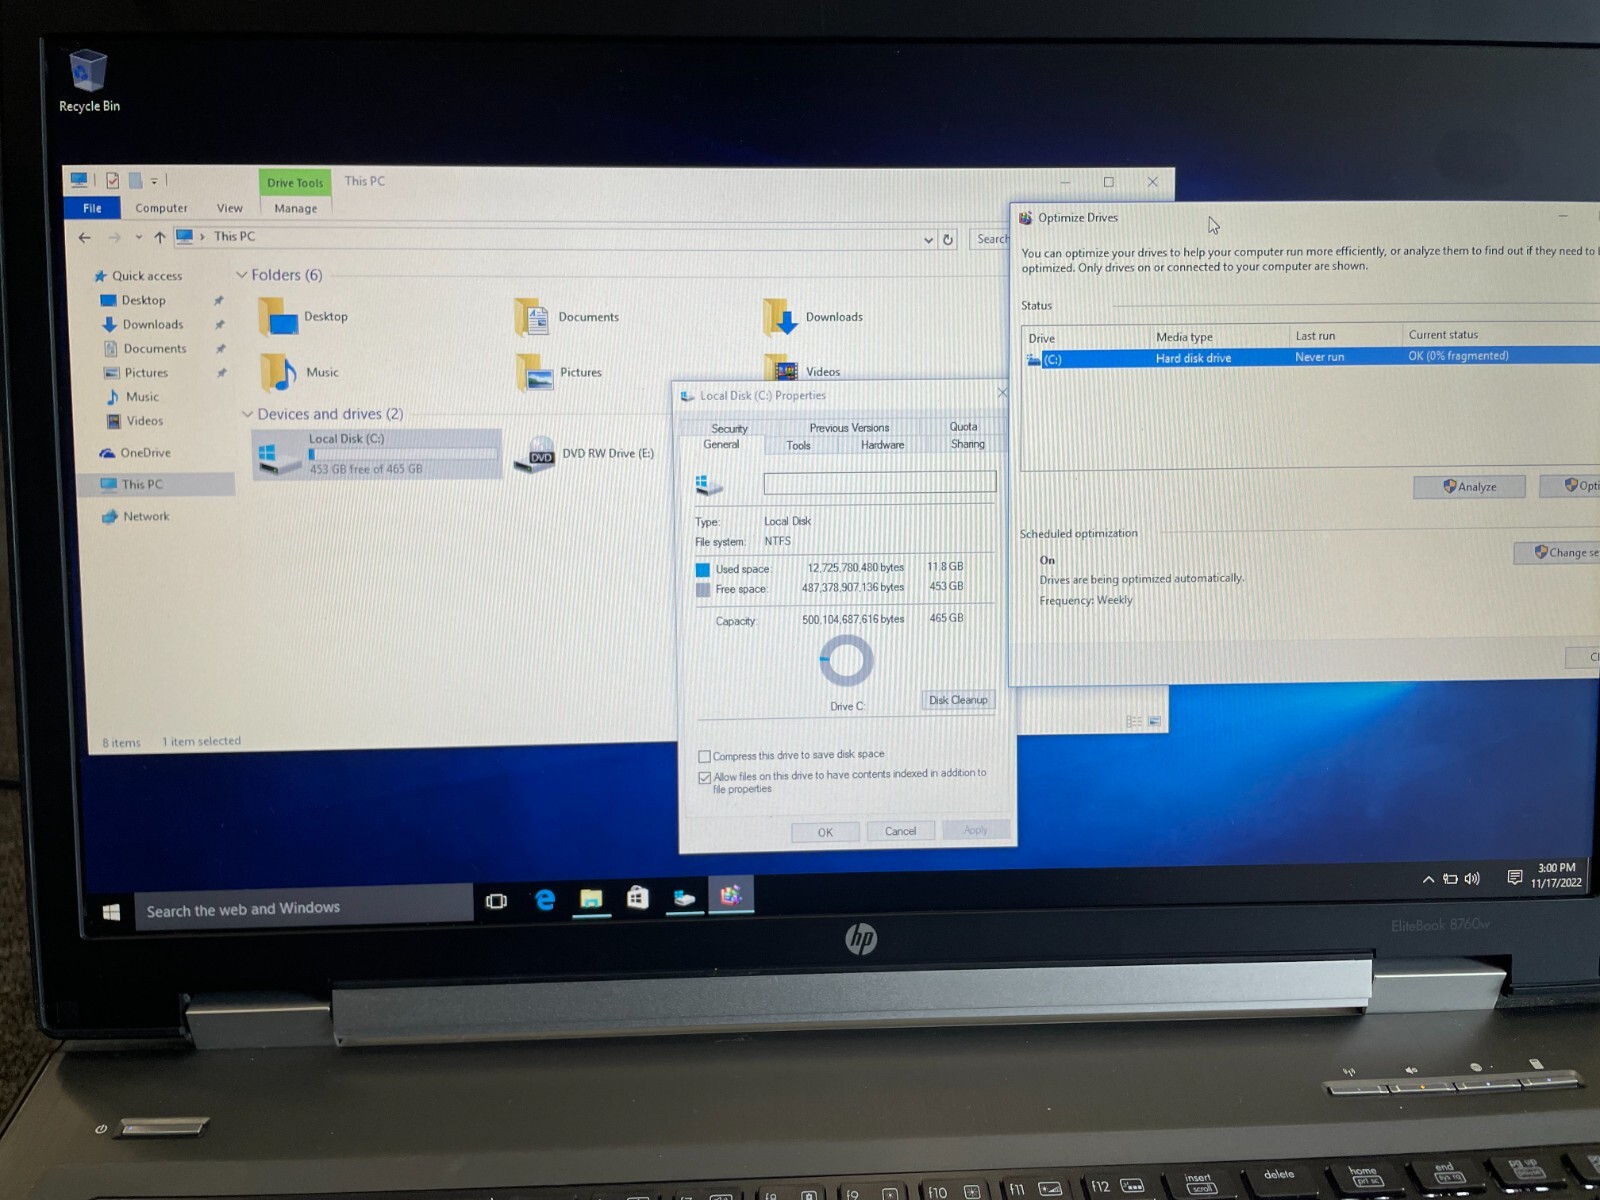Refresh the This PC view
1600x1200 pixels.
(948, 240)
